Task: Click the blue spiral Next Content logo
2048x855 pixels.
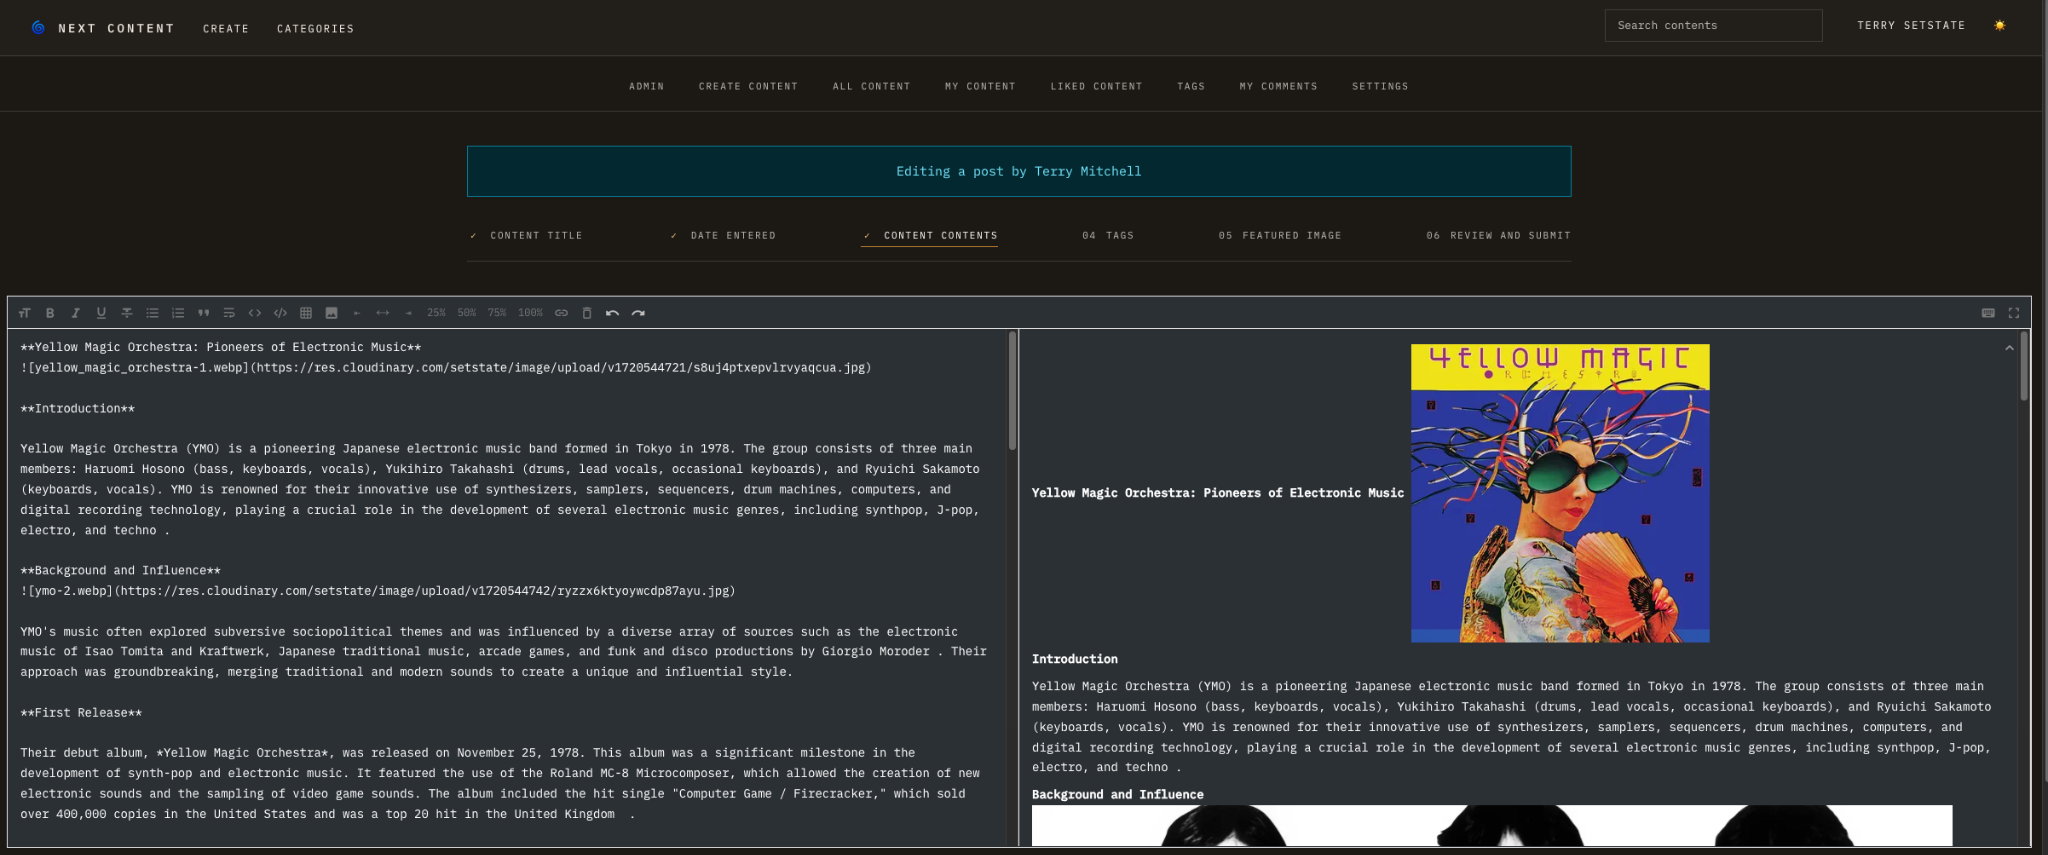Action: coord(38,28)
